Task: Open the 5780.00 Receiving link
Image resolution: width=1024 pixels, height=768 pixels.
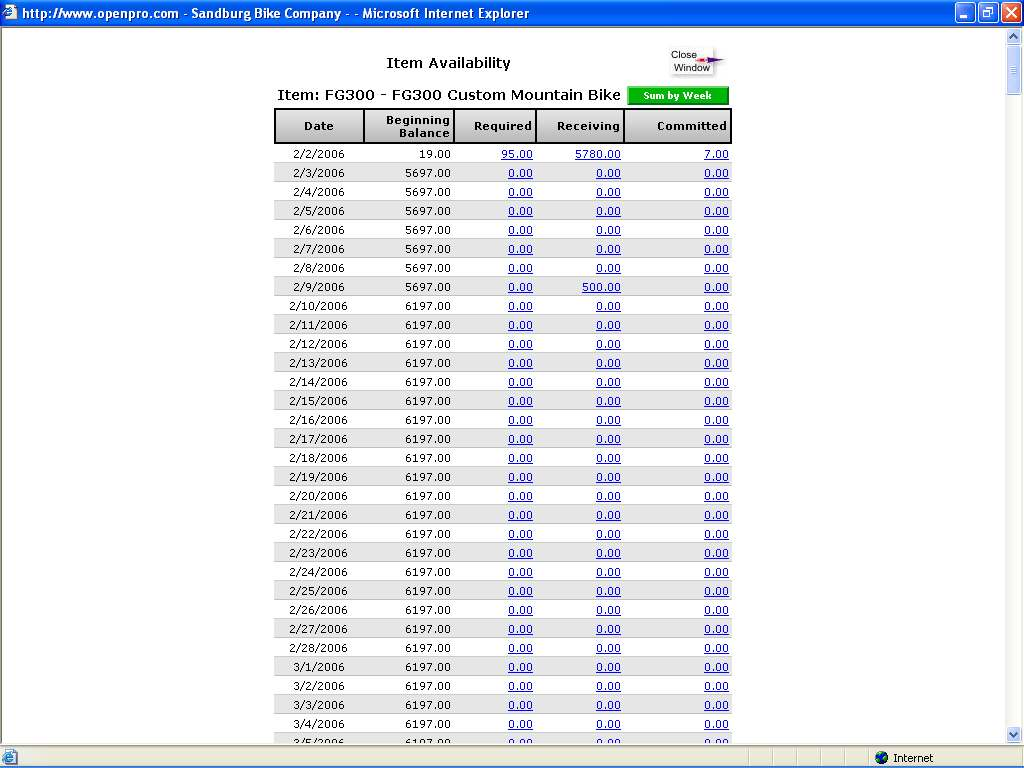Action: pos(597,154)
